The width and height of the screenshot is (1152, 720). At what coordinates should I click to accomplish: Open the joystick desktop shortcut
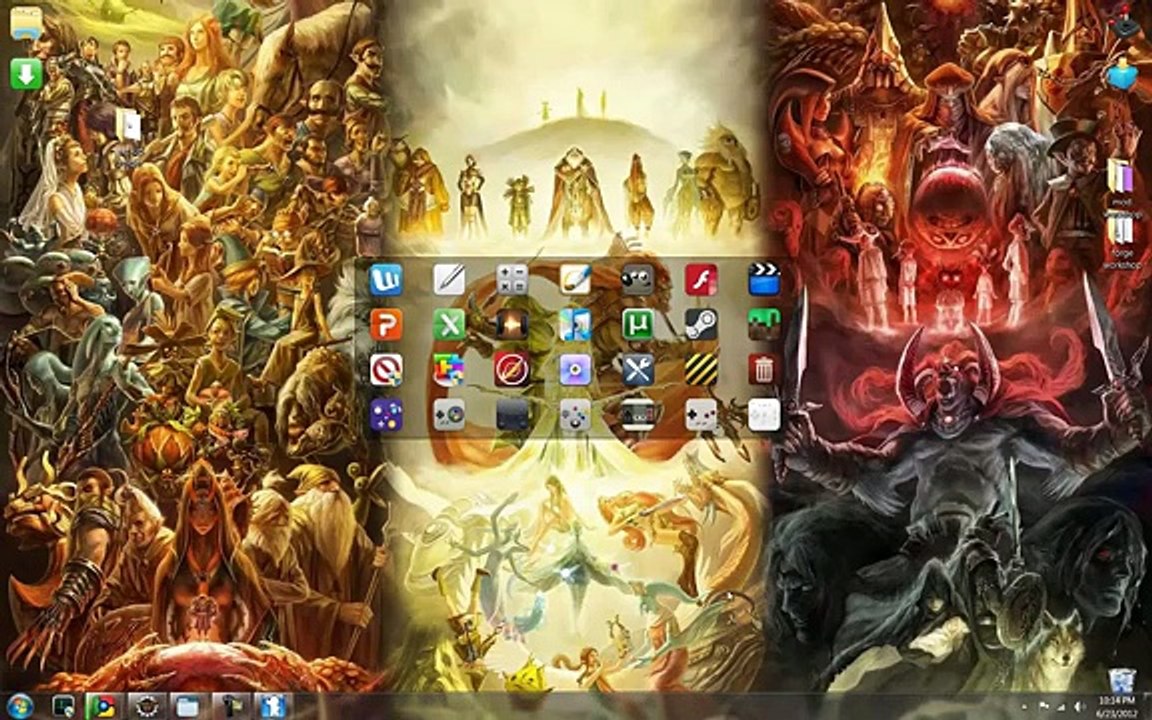point(1123,24)
